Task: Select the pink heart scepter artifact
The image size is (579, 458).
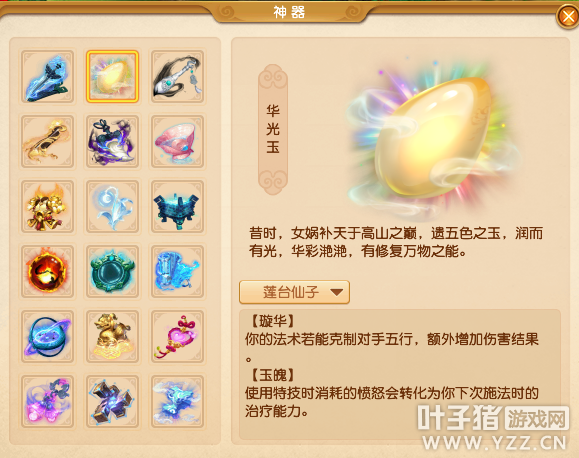Action: [177, 336]
